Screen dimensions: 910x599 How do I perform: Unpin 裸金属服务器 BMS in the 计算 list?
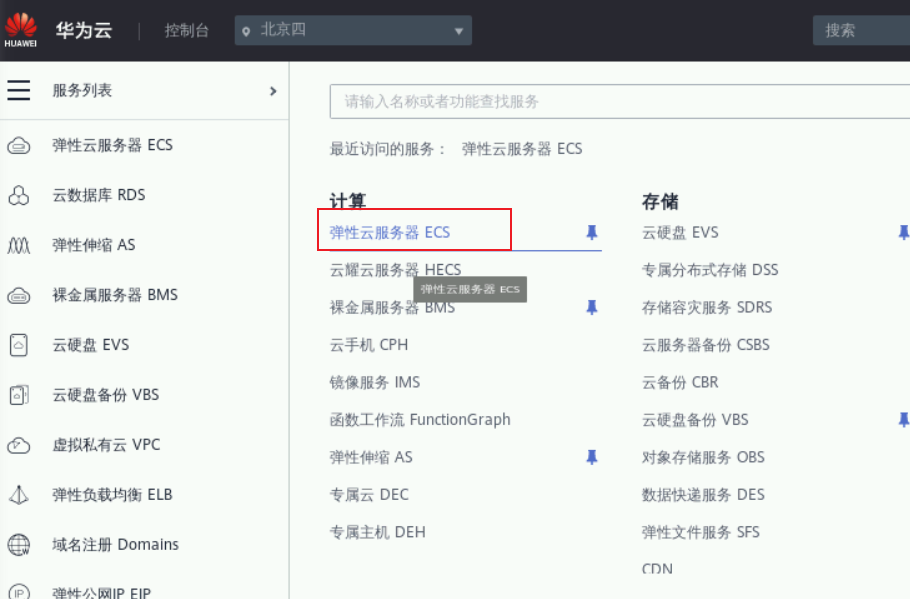tap(591, 308)
